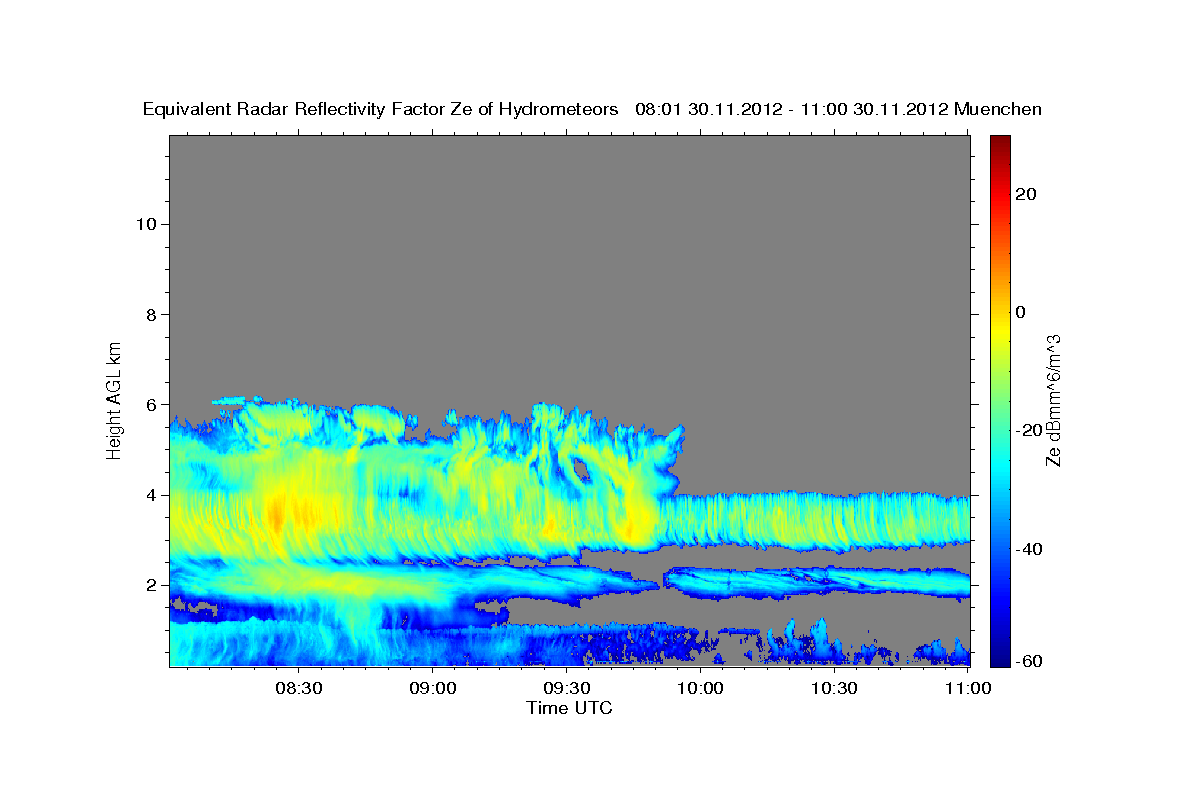Image resolution: width=1200 pixels, height=800 pixels.
Task: Click the 09:30 time tick label
Action: click(566, 688)
